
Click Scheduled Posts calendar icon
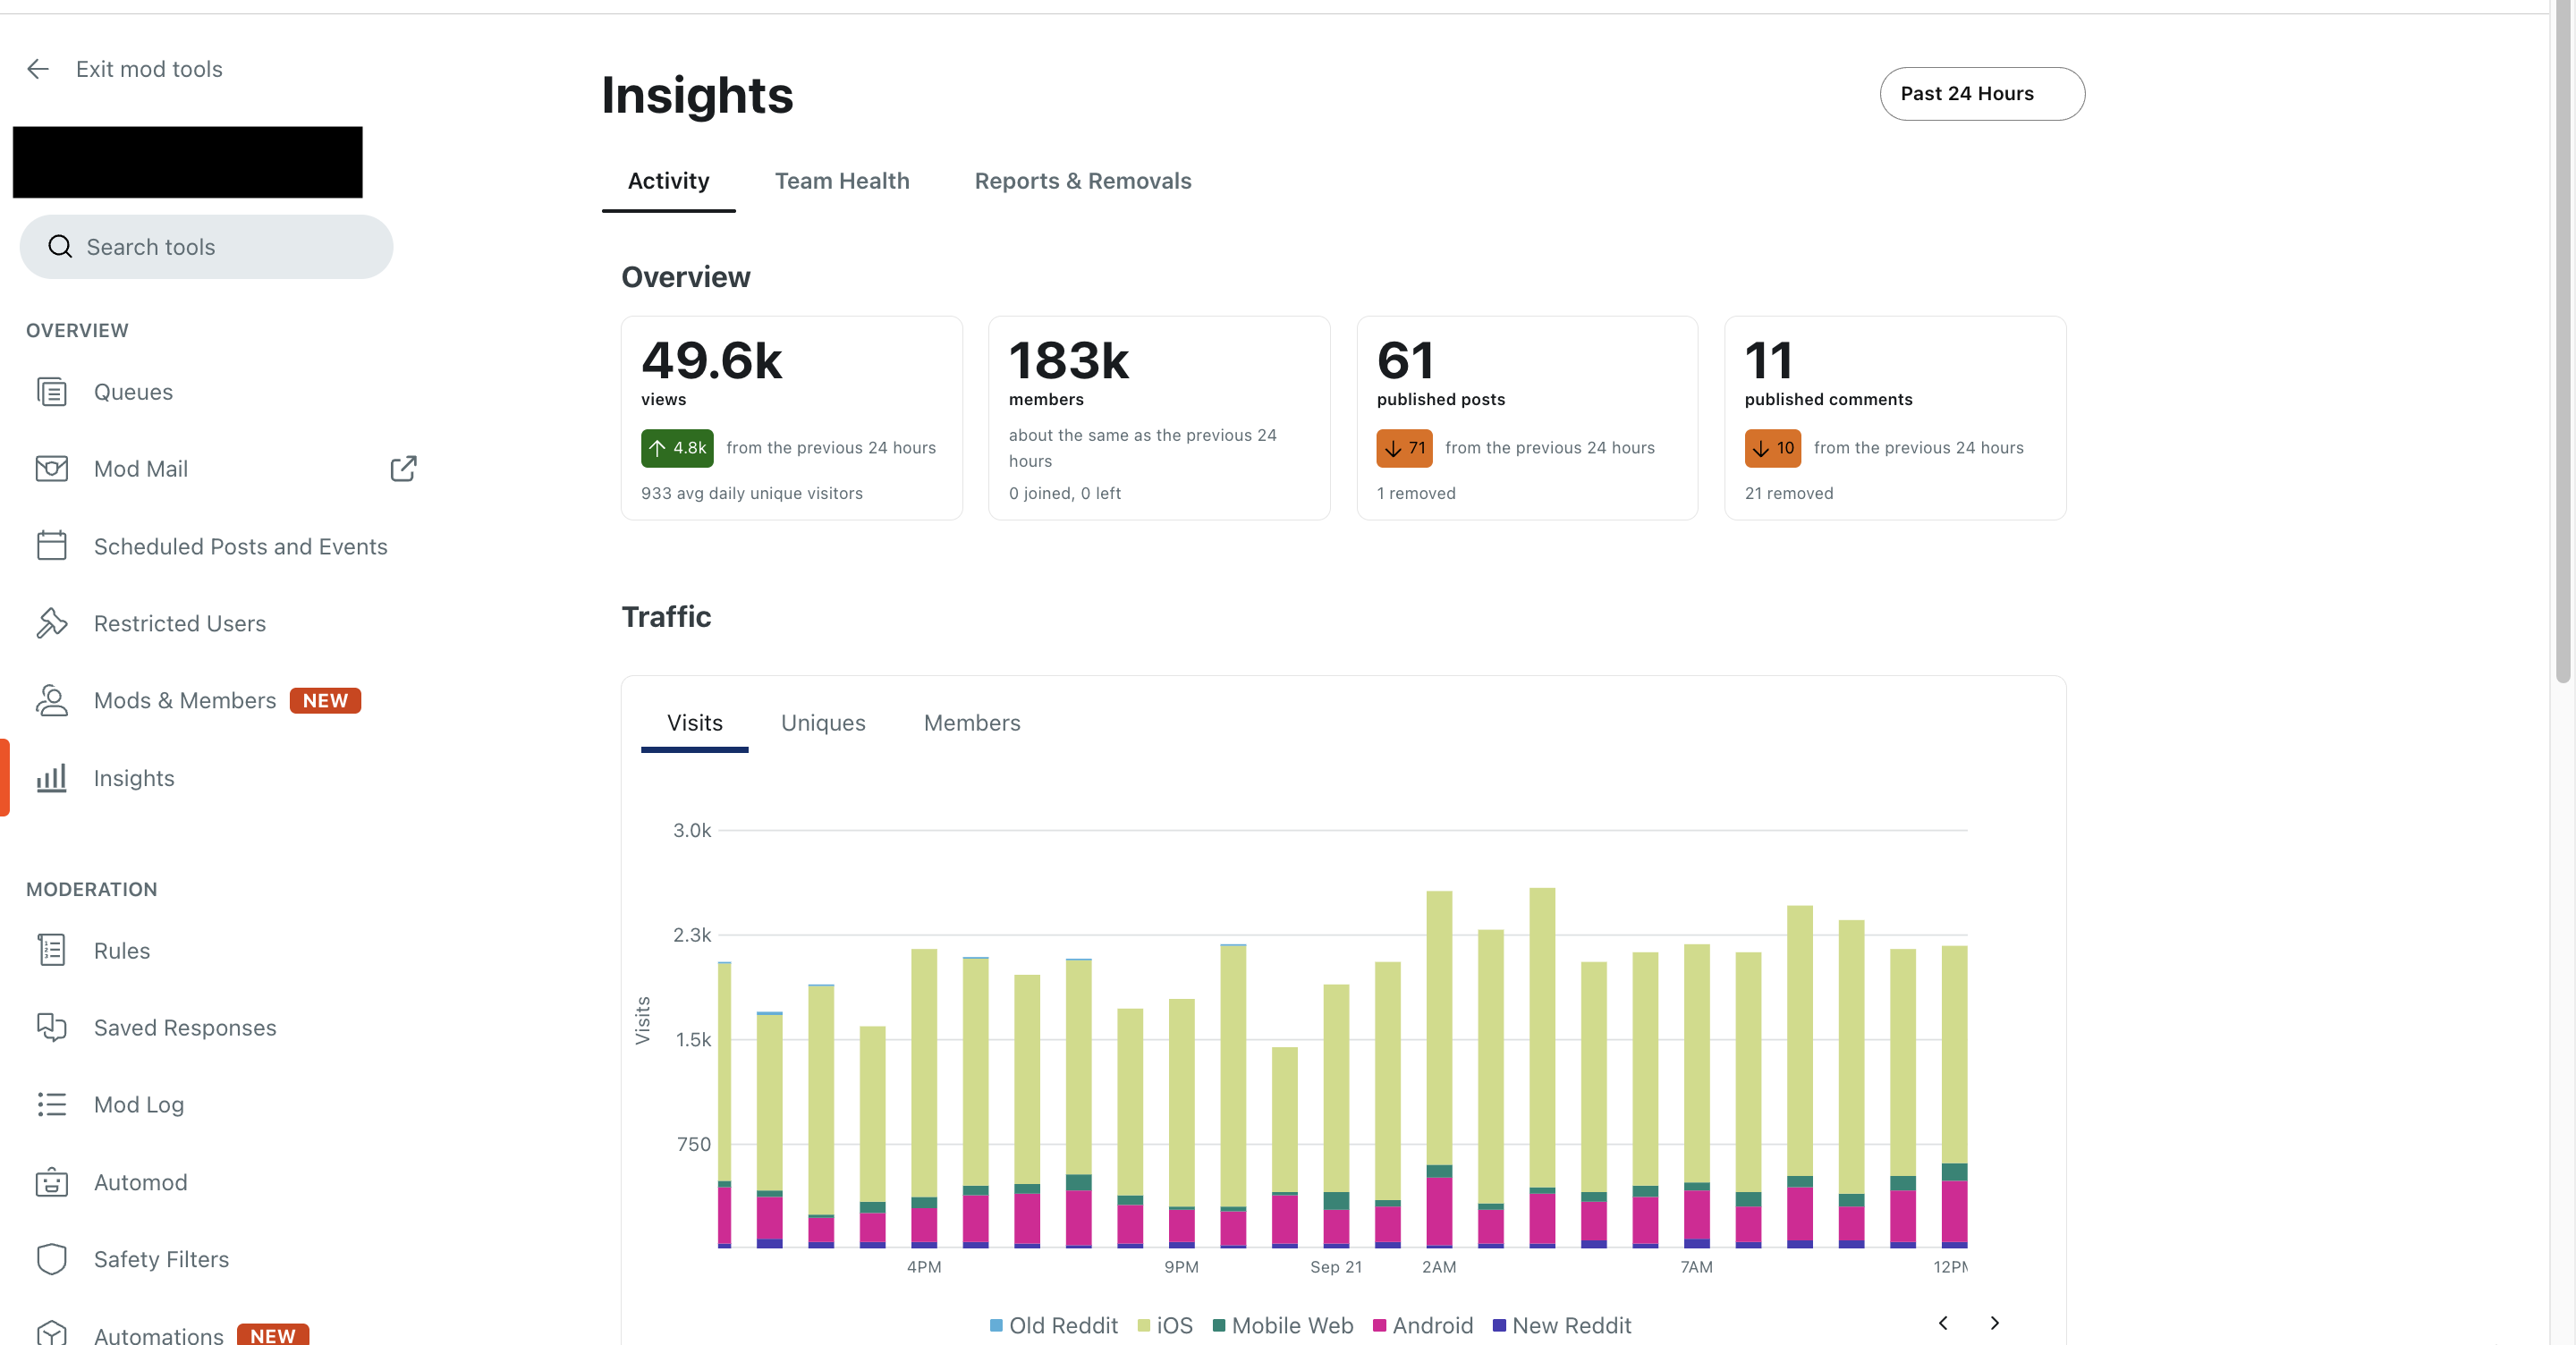(x=51, y=546)
